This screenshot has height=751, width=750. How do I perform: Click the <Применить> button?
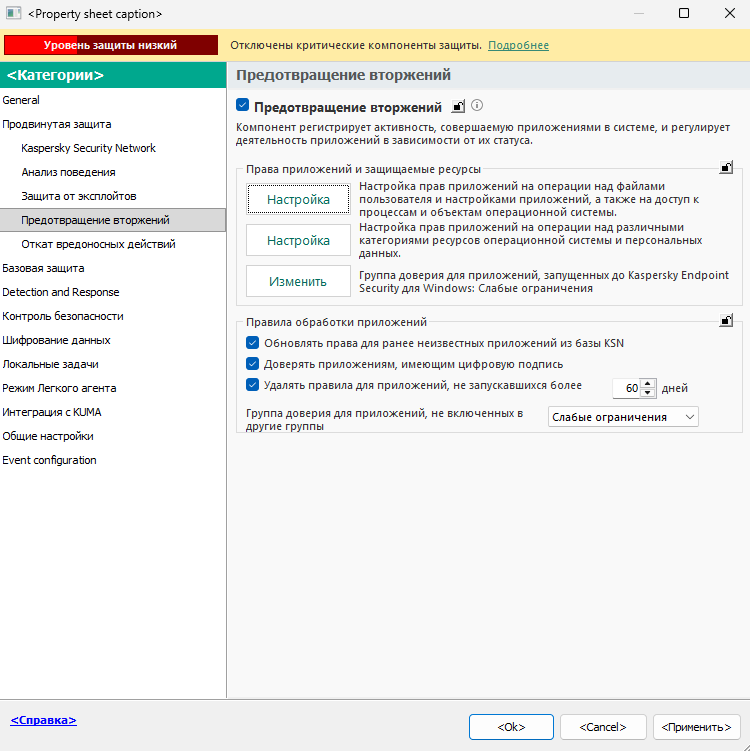[697, 727]
